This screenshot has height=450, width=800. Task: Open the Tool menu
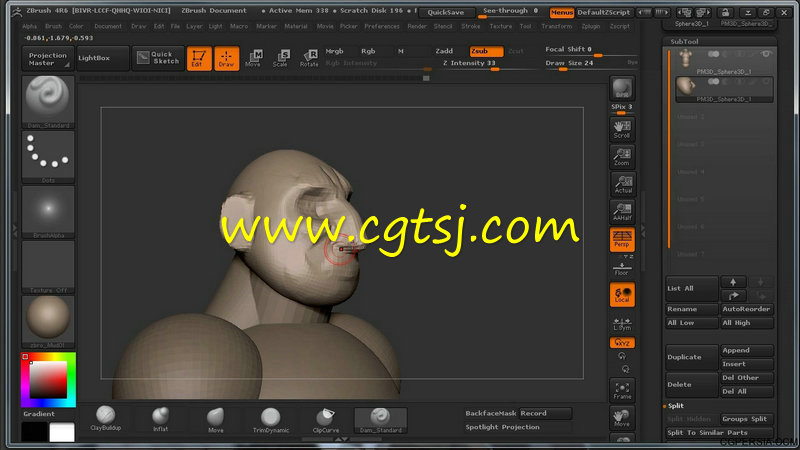tap(526, 26)
